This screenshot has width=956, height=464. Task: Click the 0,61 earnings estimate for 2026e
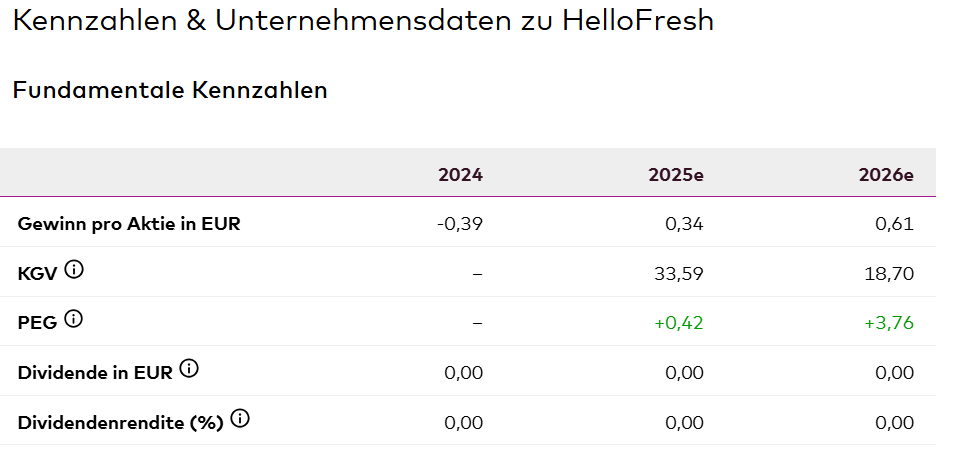[x=894, y=224]
